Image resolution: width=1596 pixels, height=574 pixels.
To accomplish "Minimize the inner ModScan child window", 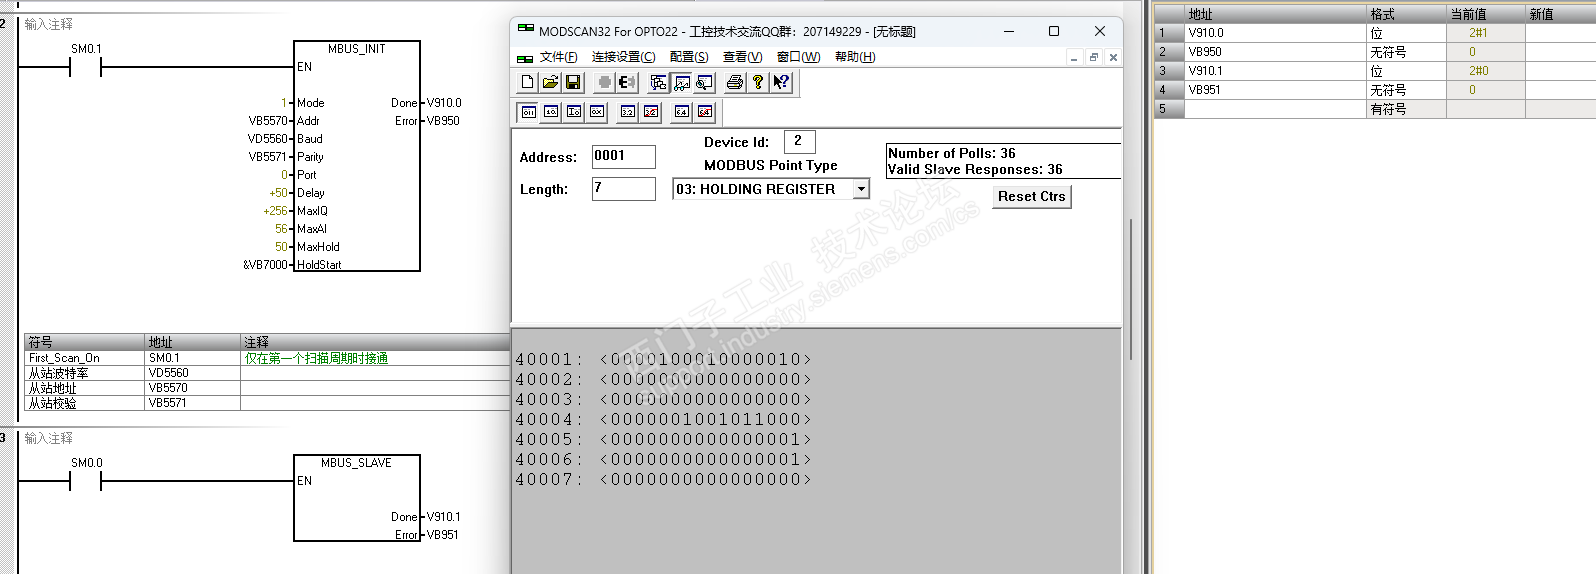I will click(1074, 58).
